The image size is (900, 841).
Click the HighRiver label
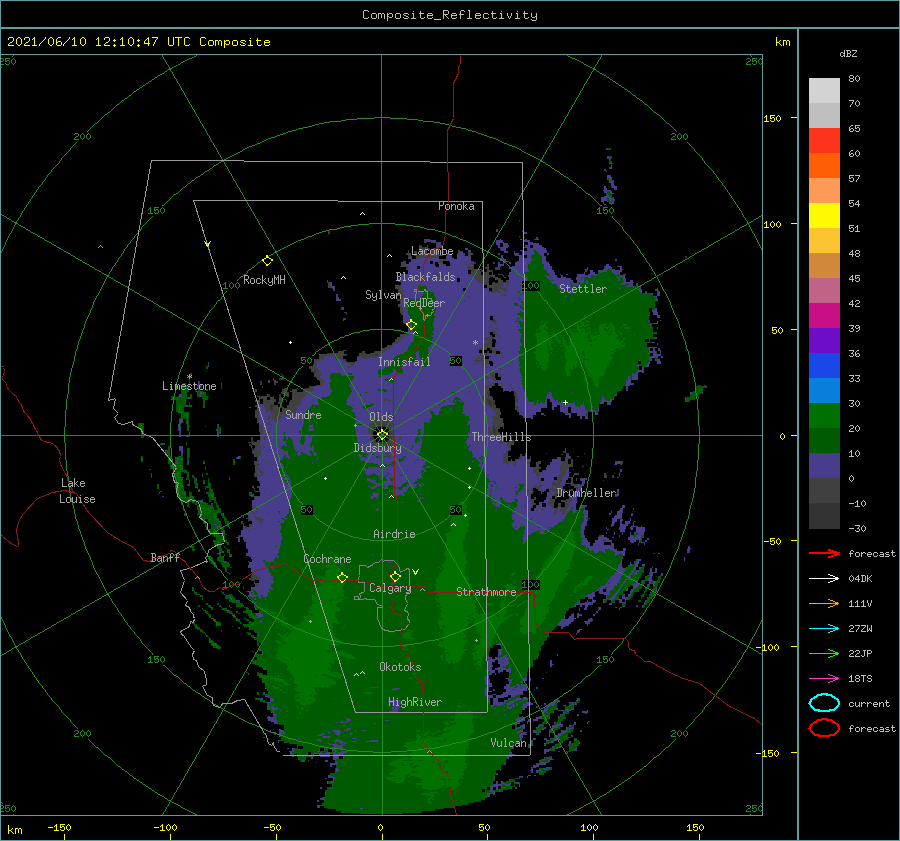tap(414, 702)
